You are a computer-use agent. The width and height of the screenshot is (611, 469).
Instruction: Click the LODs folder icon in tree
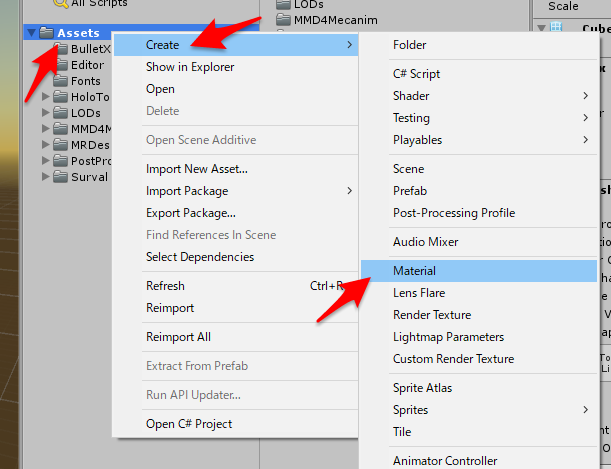click(60, 113)
